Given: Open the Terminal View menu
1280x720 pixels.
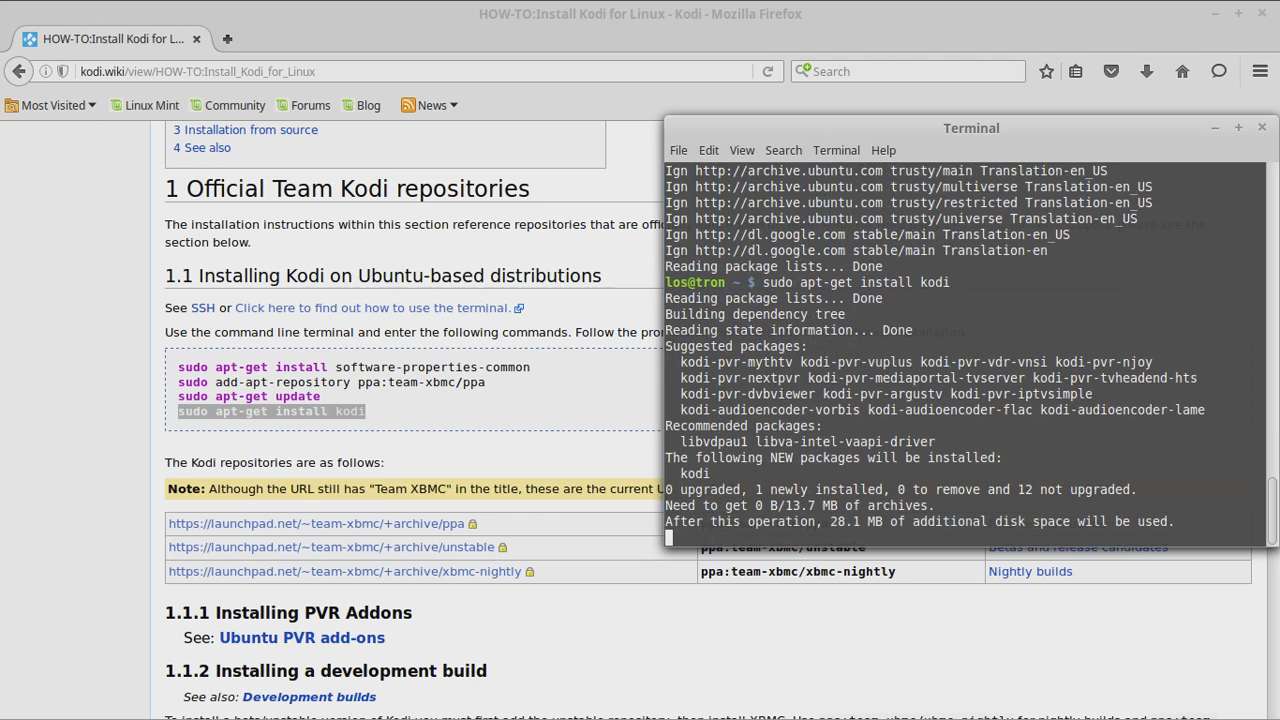Looking at the screenshot, I should (742, 150).
